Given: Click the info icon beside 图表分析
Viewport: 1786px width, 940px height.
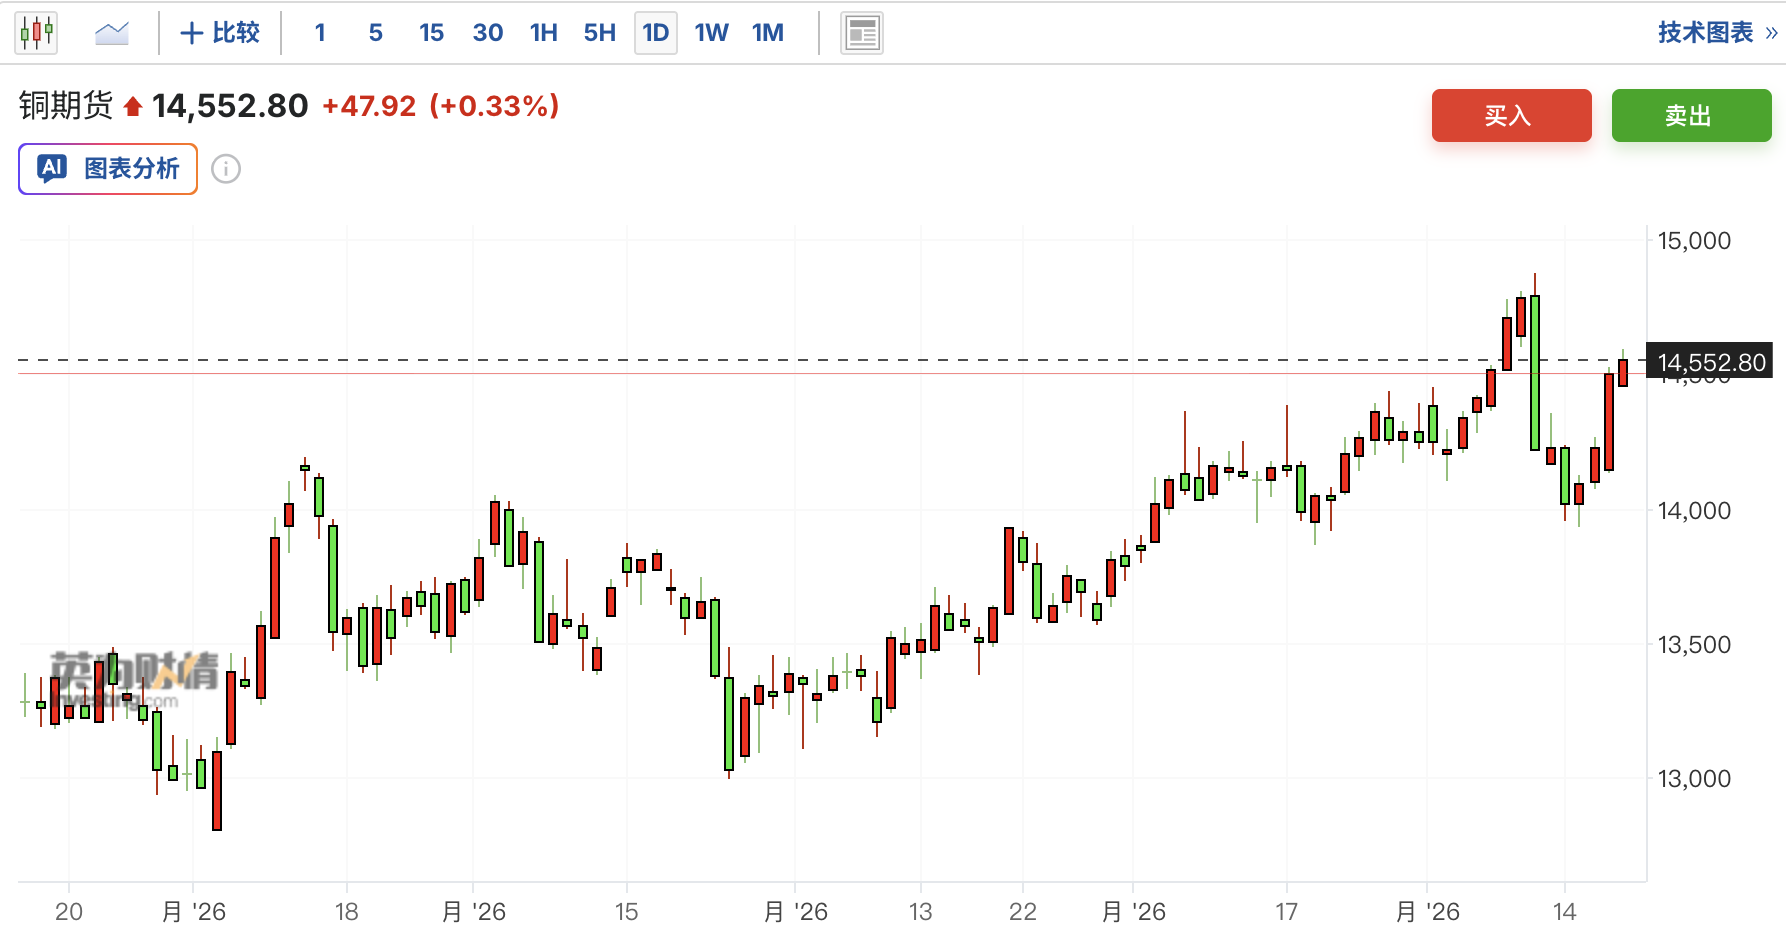Looking at the screenshot, I should point(226,169).
